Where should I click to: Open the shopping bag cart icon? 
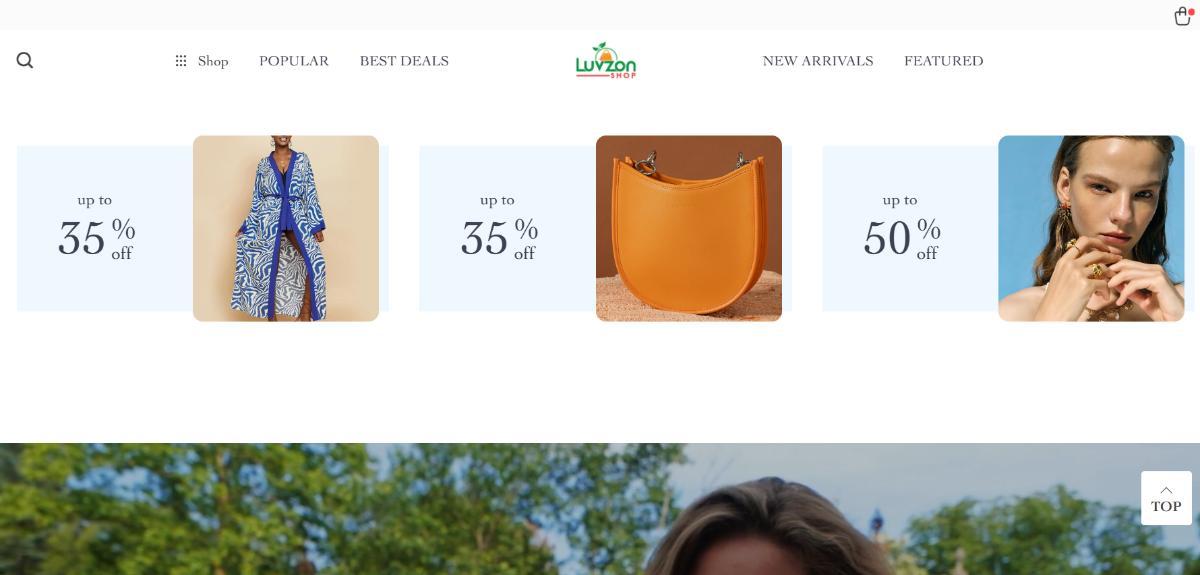pos(1182,16)
